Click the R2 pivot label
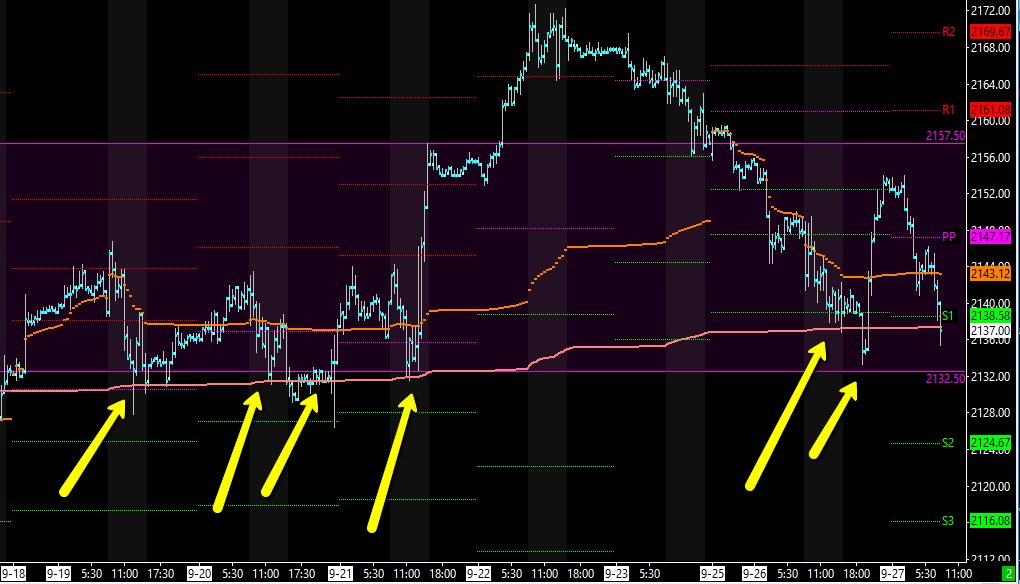This screenshot has height=584, width=1020. (948, 32)
